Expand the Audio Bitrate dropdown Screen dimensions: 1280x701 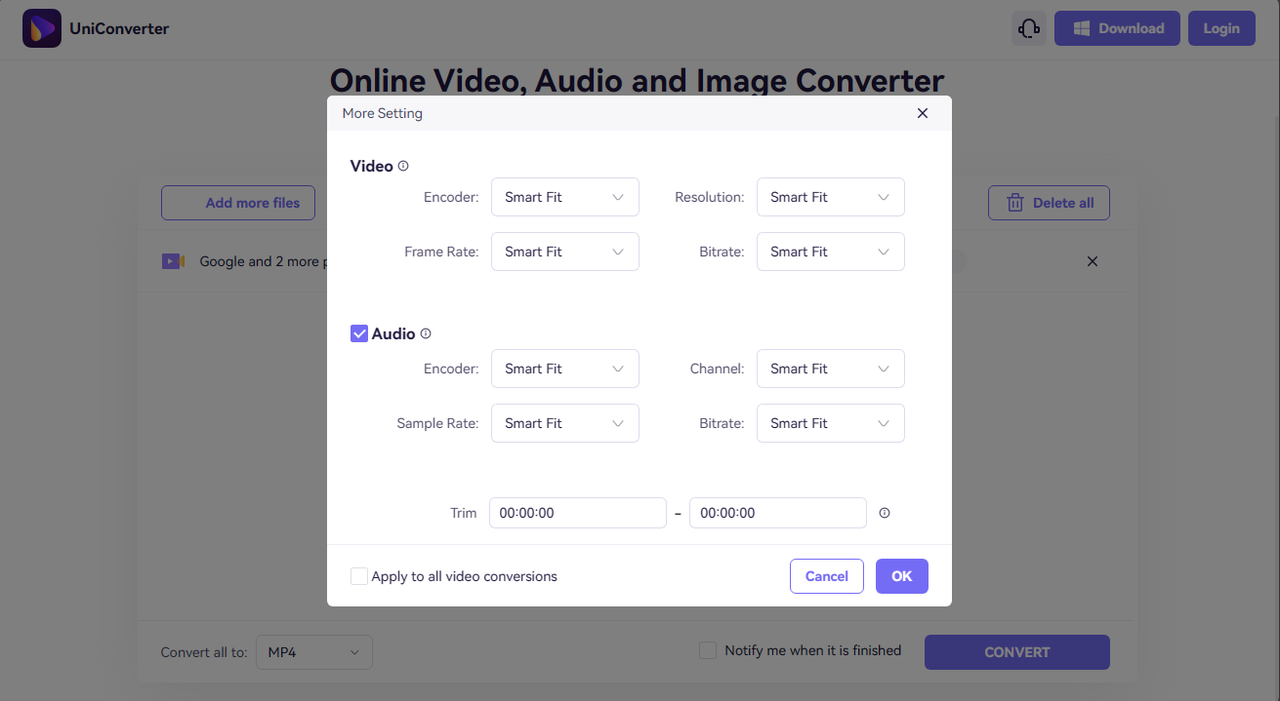coord(831,423)
